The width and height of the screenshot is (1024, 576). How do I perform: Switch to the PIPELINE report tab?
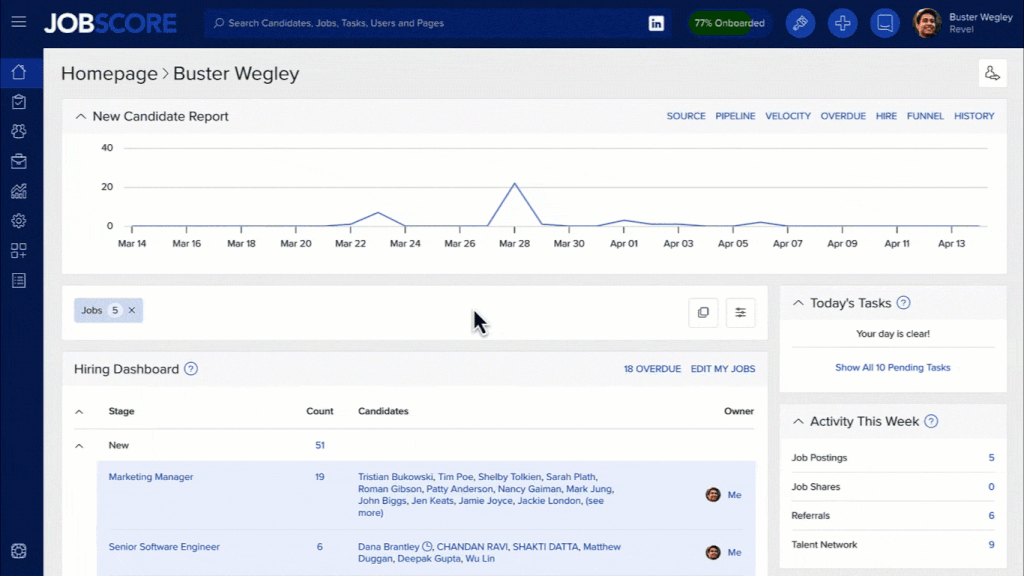(x=735, y=116)
